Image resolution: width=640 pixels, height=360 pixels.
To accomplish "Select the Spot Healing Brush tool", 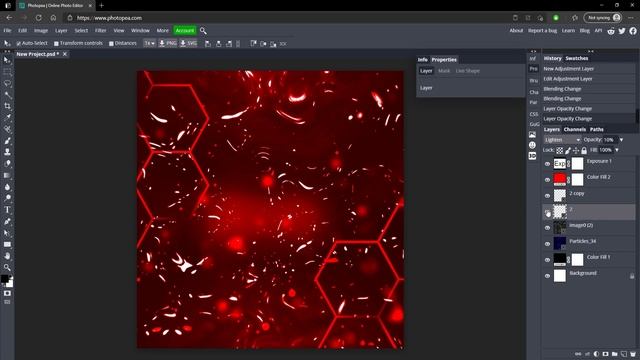I will pos(7,129).
